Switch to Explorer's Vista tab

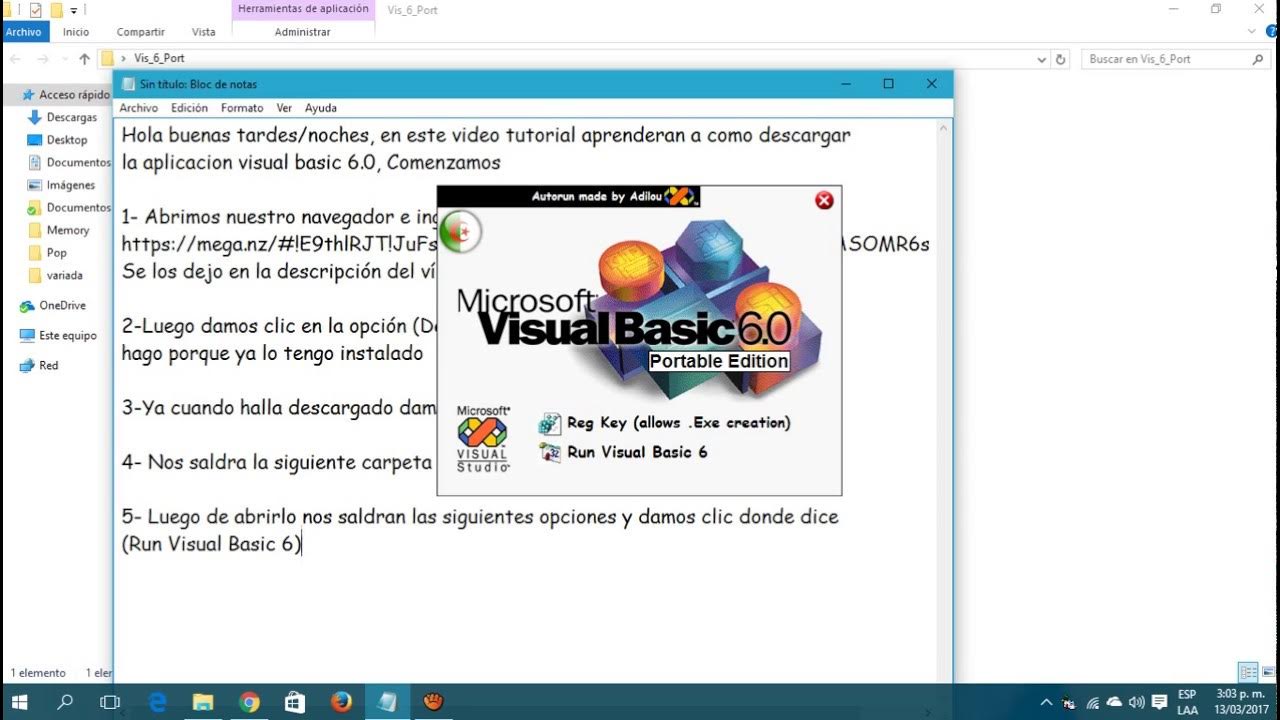(x=204, y=32)
